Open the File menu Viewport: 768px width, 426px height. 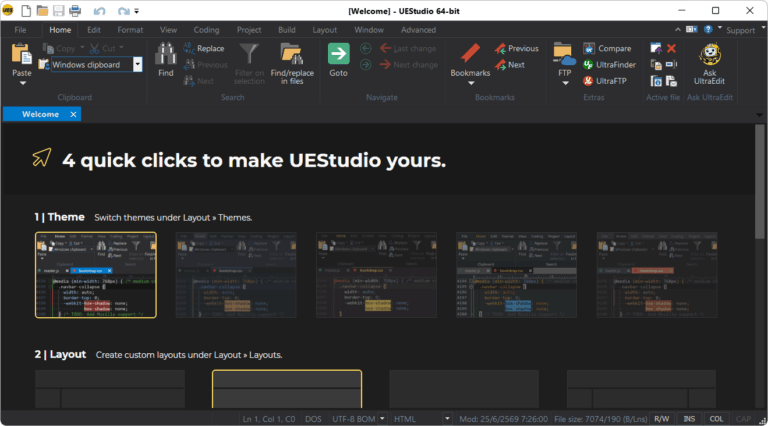click(20, 30)
